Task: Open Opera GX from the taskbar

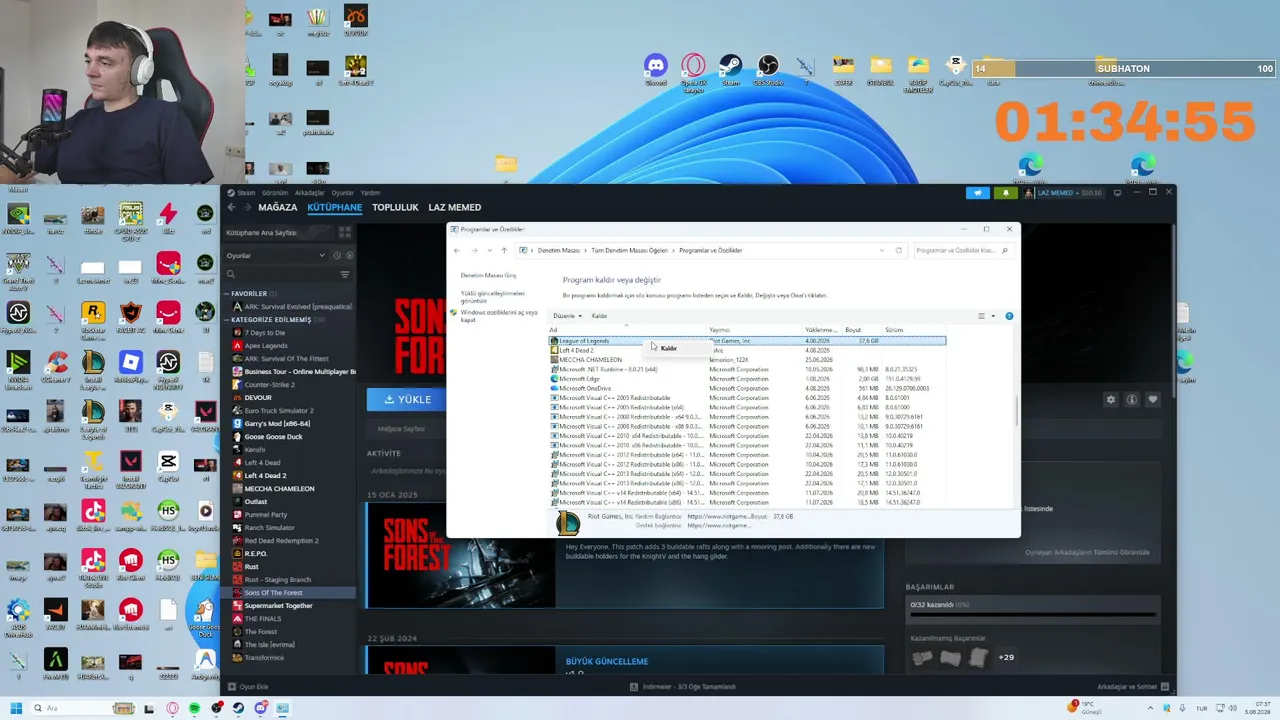Action: coord(172,708)
